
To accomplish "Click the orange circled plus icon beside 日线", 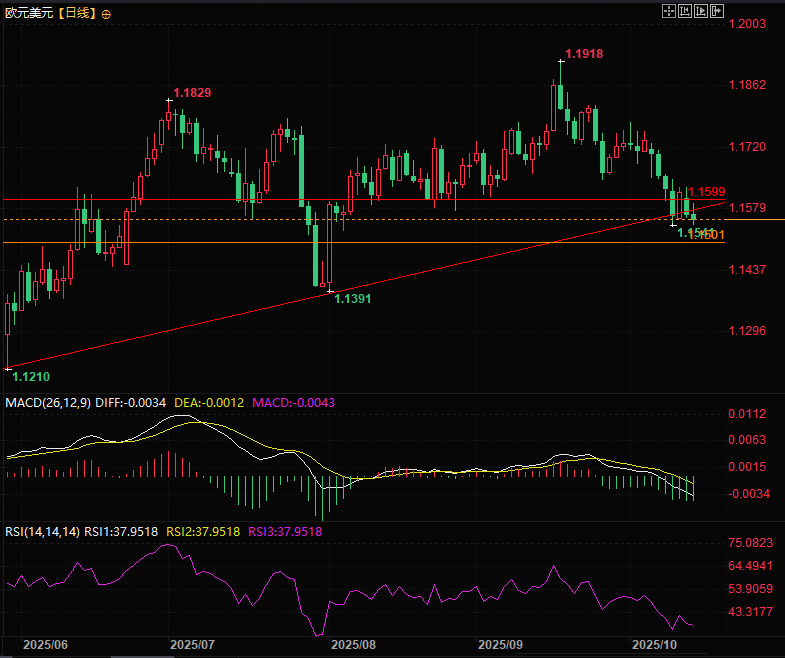I will (107, 14).
